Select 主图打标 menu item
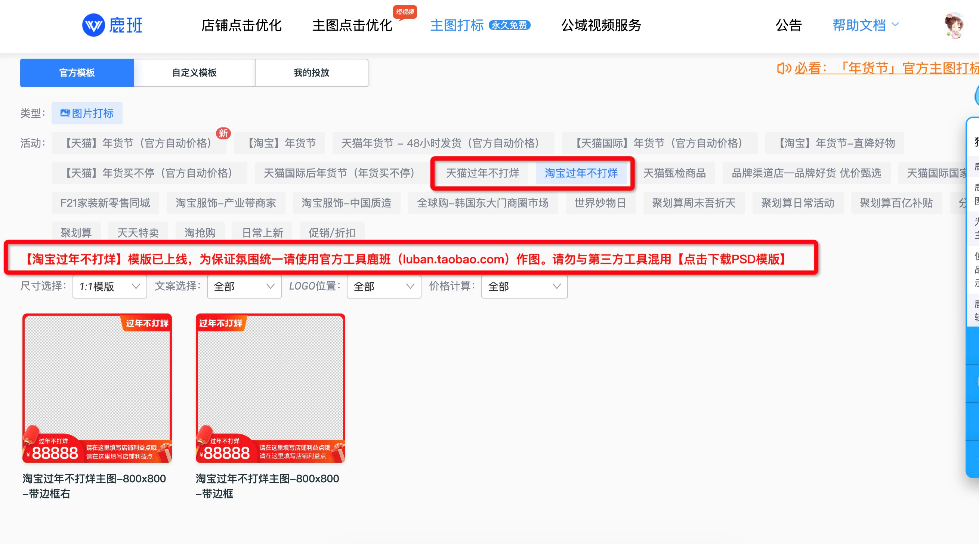Viewport: 979px width, 544px height. (457, 26)
